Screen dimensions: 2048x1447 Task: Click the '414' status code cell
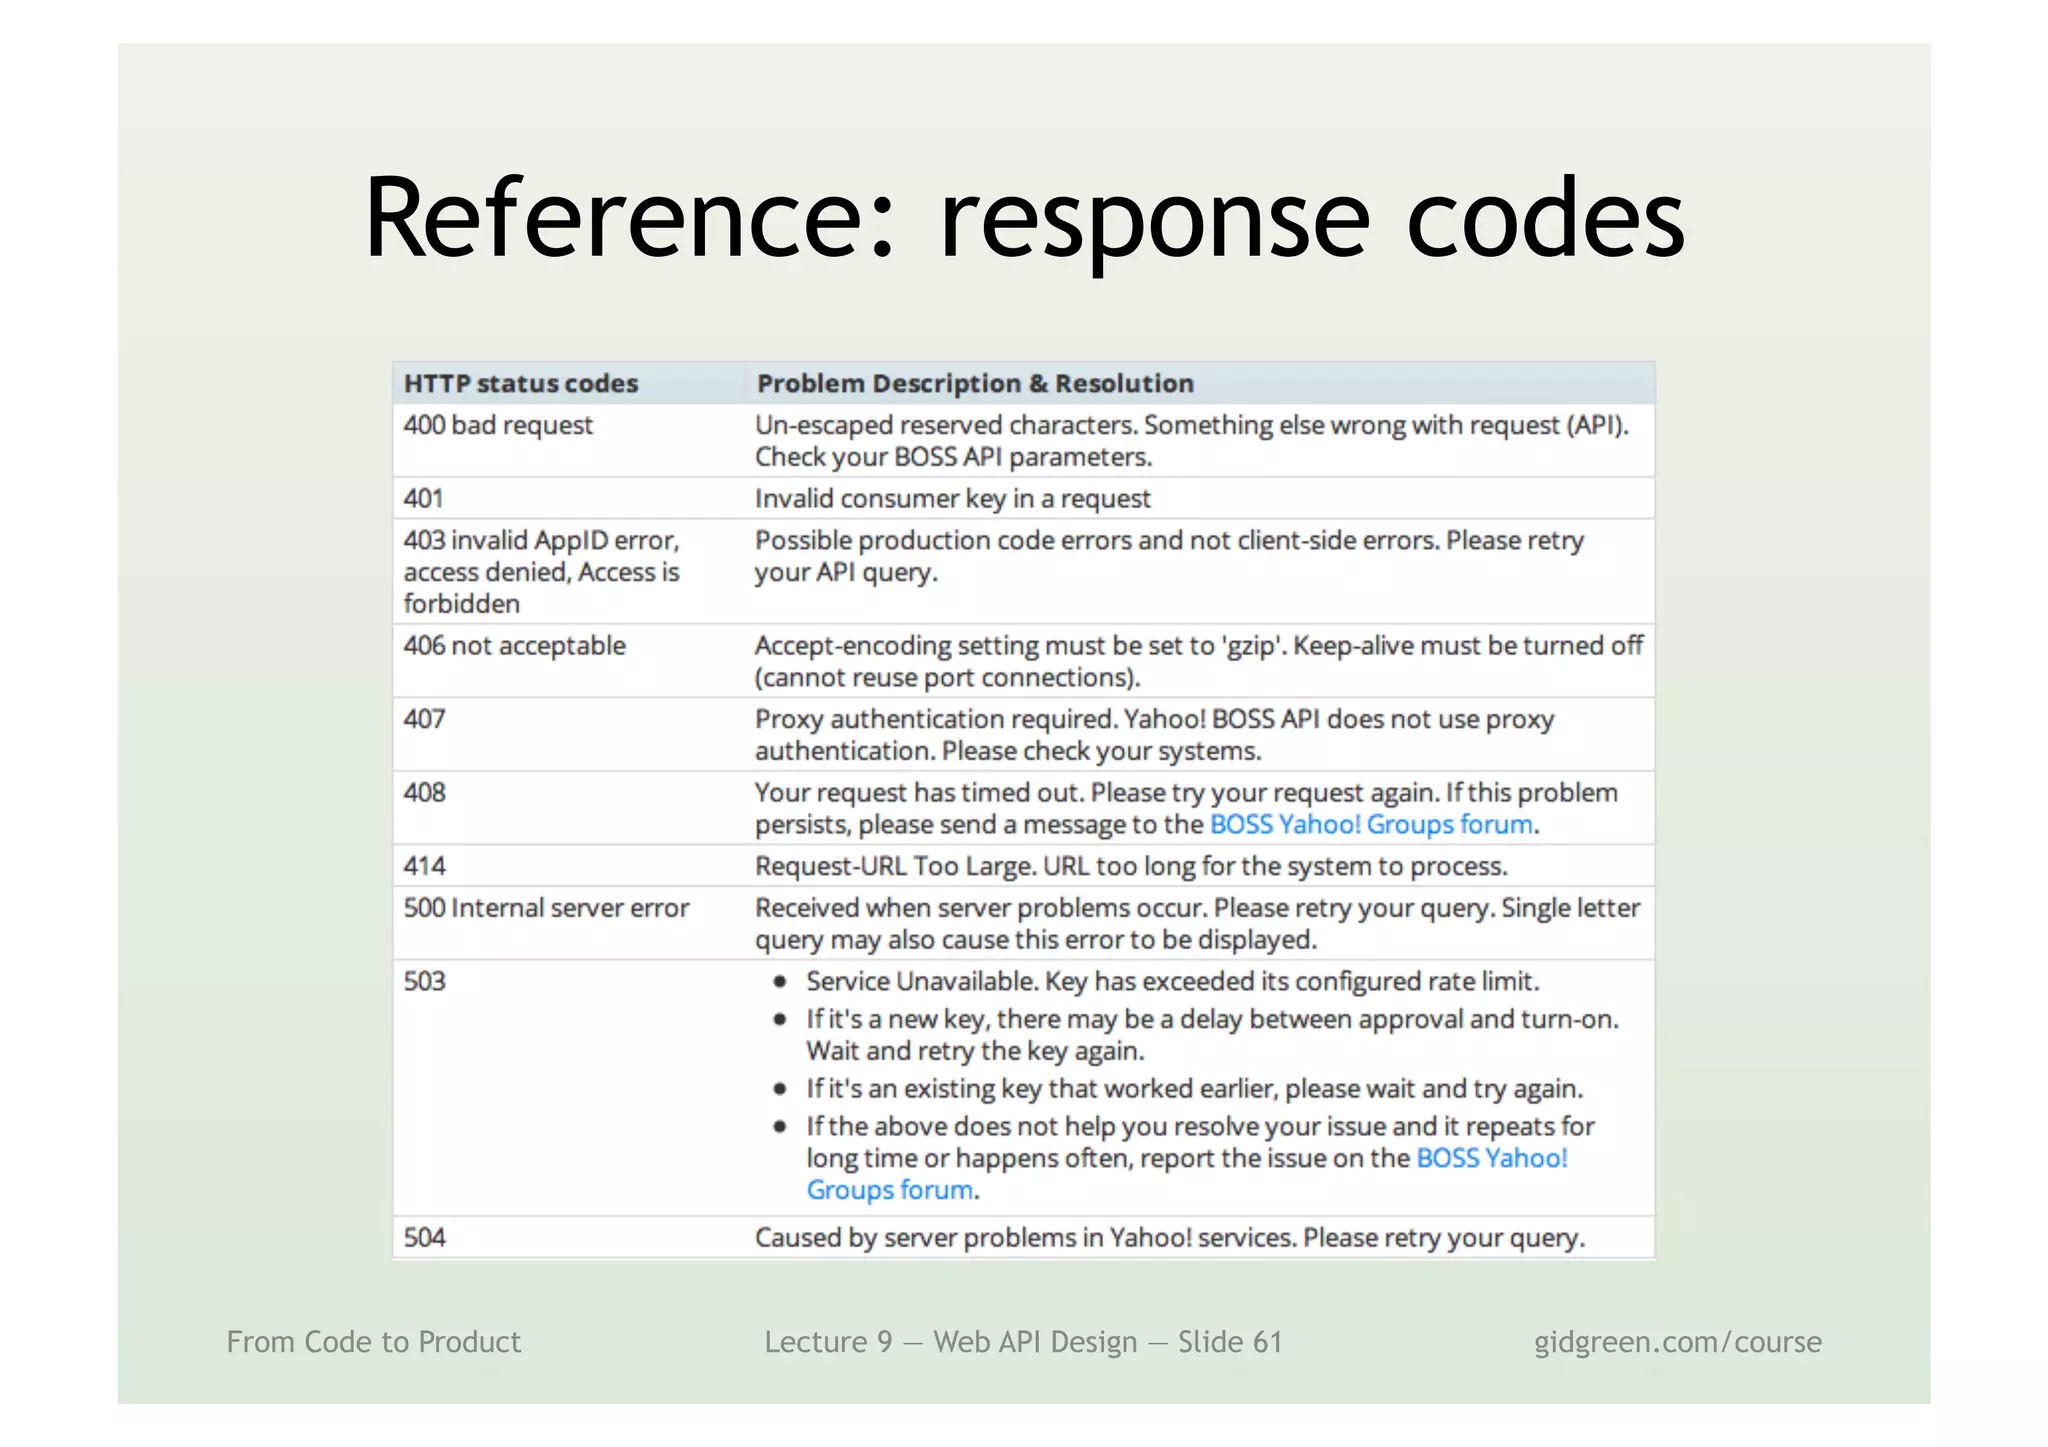point(424,866)
